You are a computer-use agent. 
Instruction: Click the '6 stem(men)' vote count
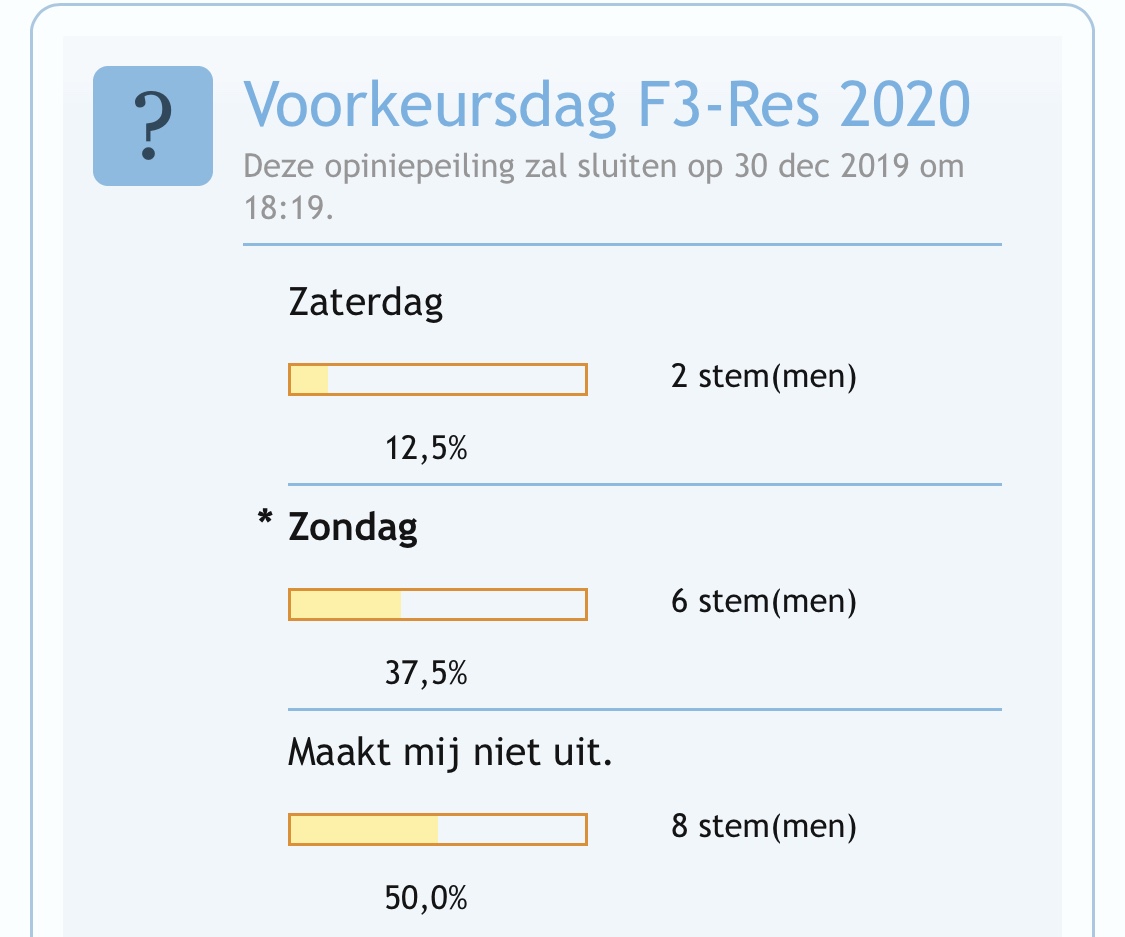tap(763, 602)
